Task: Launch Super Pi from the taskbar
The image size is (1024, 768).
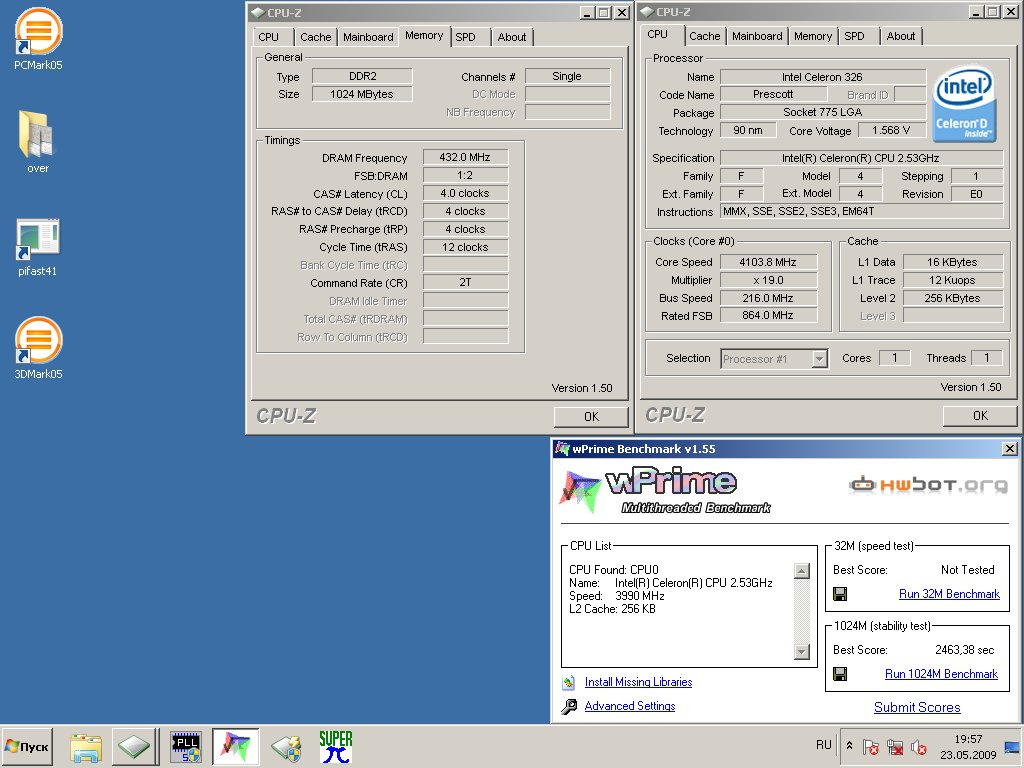Action: 336,747
